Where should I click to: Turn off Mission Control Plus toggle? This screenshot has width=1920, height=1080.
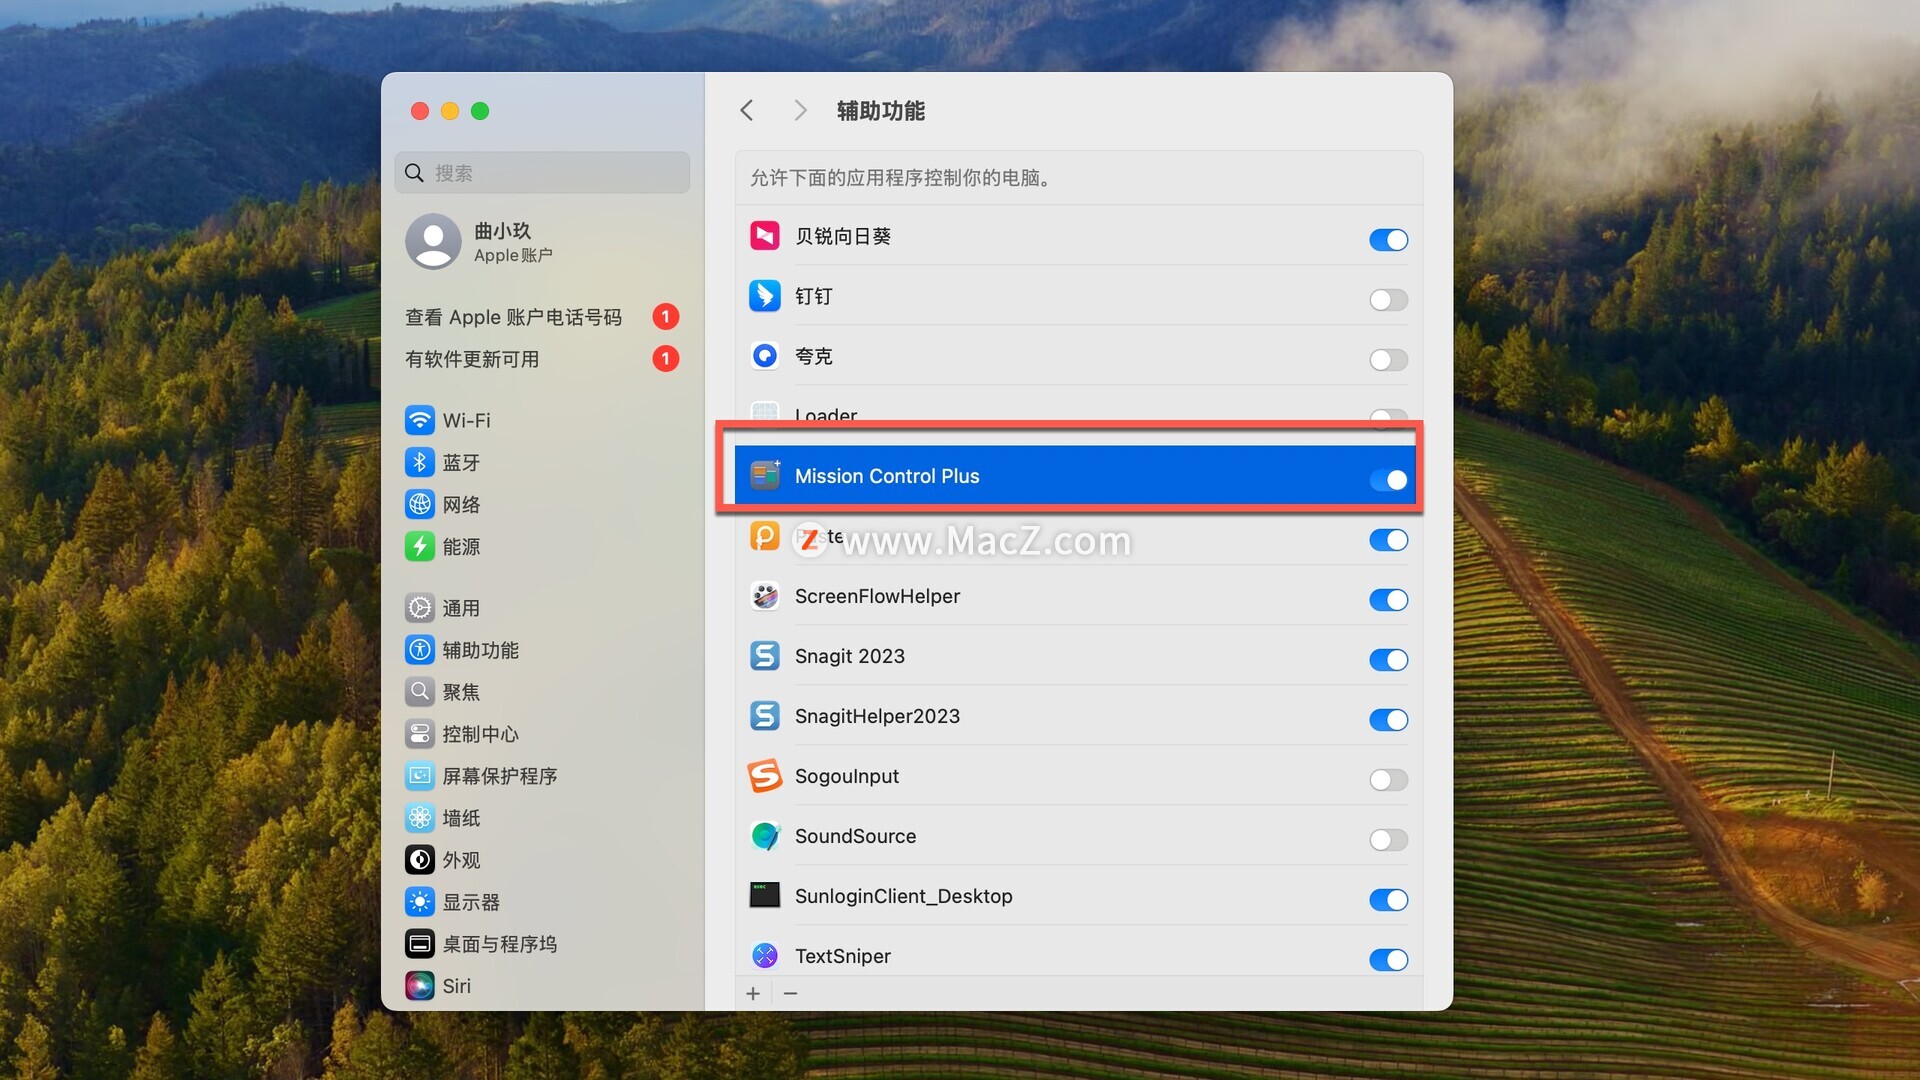pyautogui.click(x=1388, y=480)
